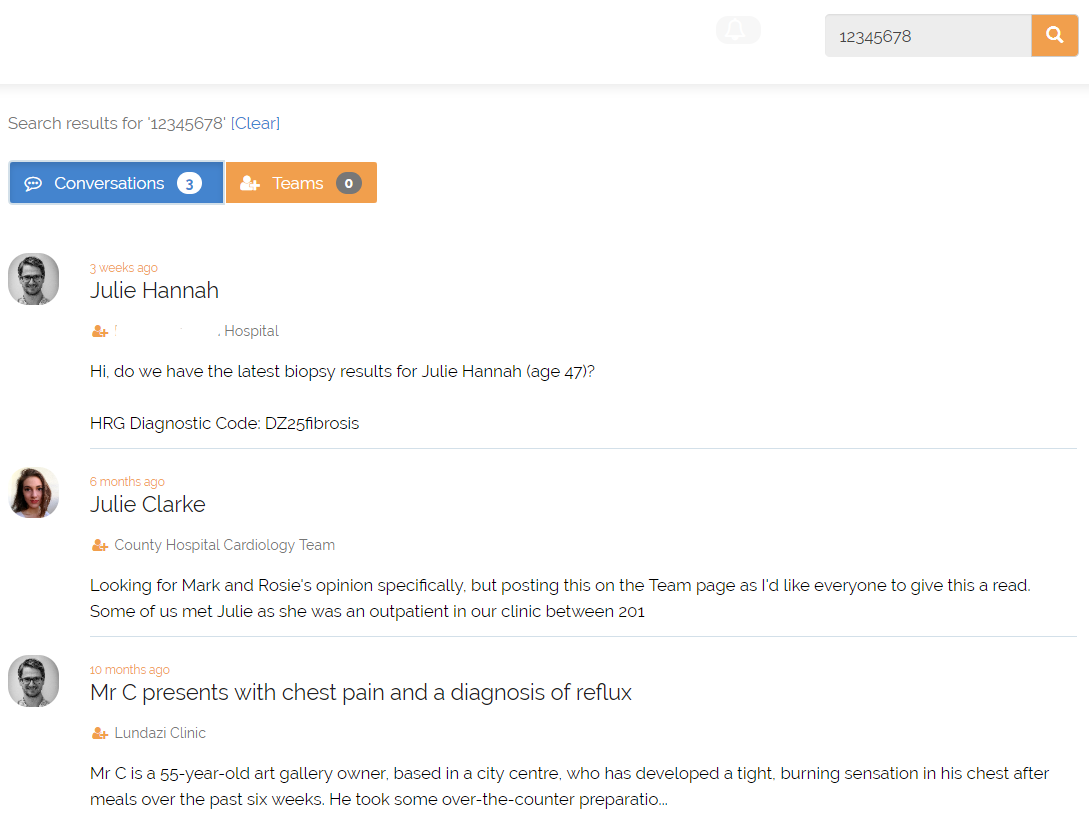The image size is (1089, 815).
Task: Open Mr C presents with chest pain conversation
Action: [x=360, y=693]
